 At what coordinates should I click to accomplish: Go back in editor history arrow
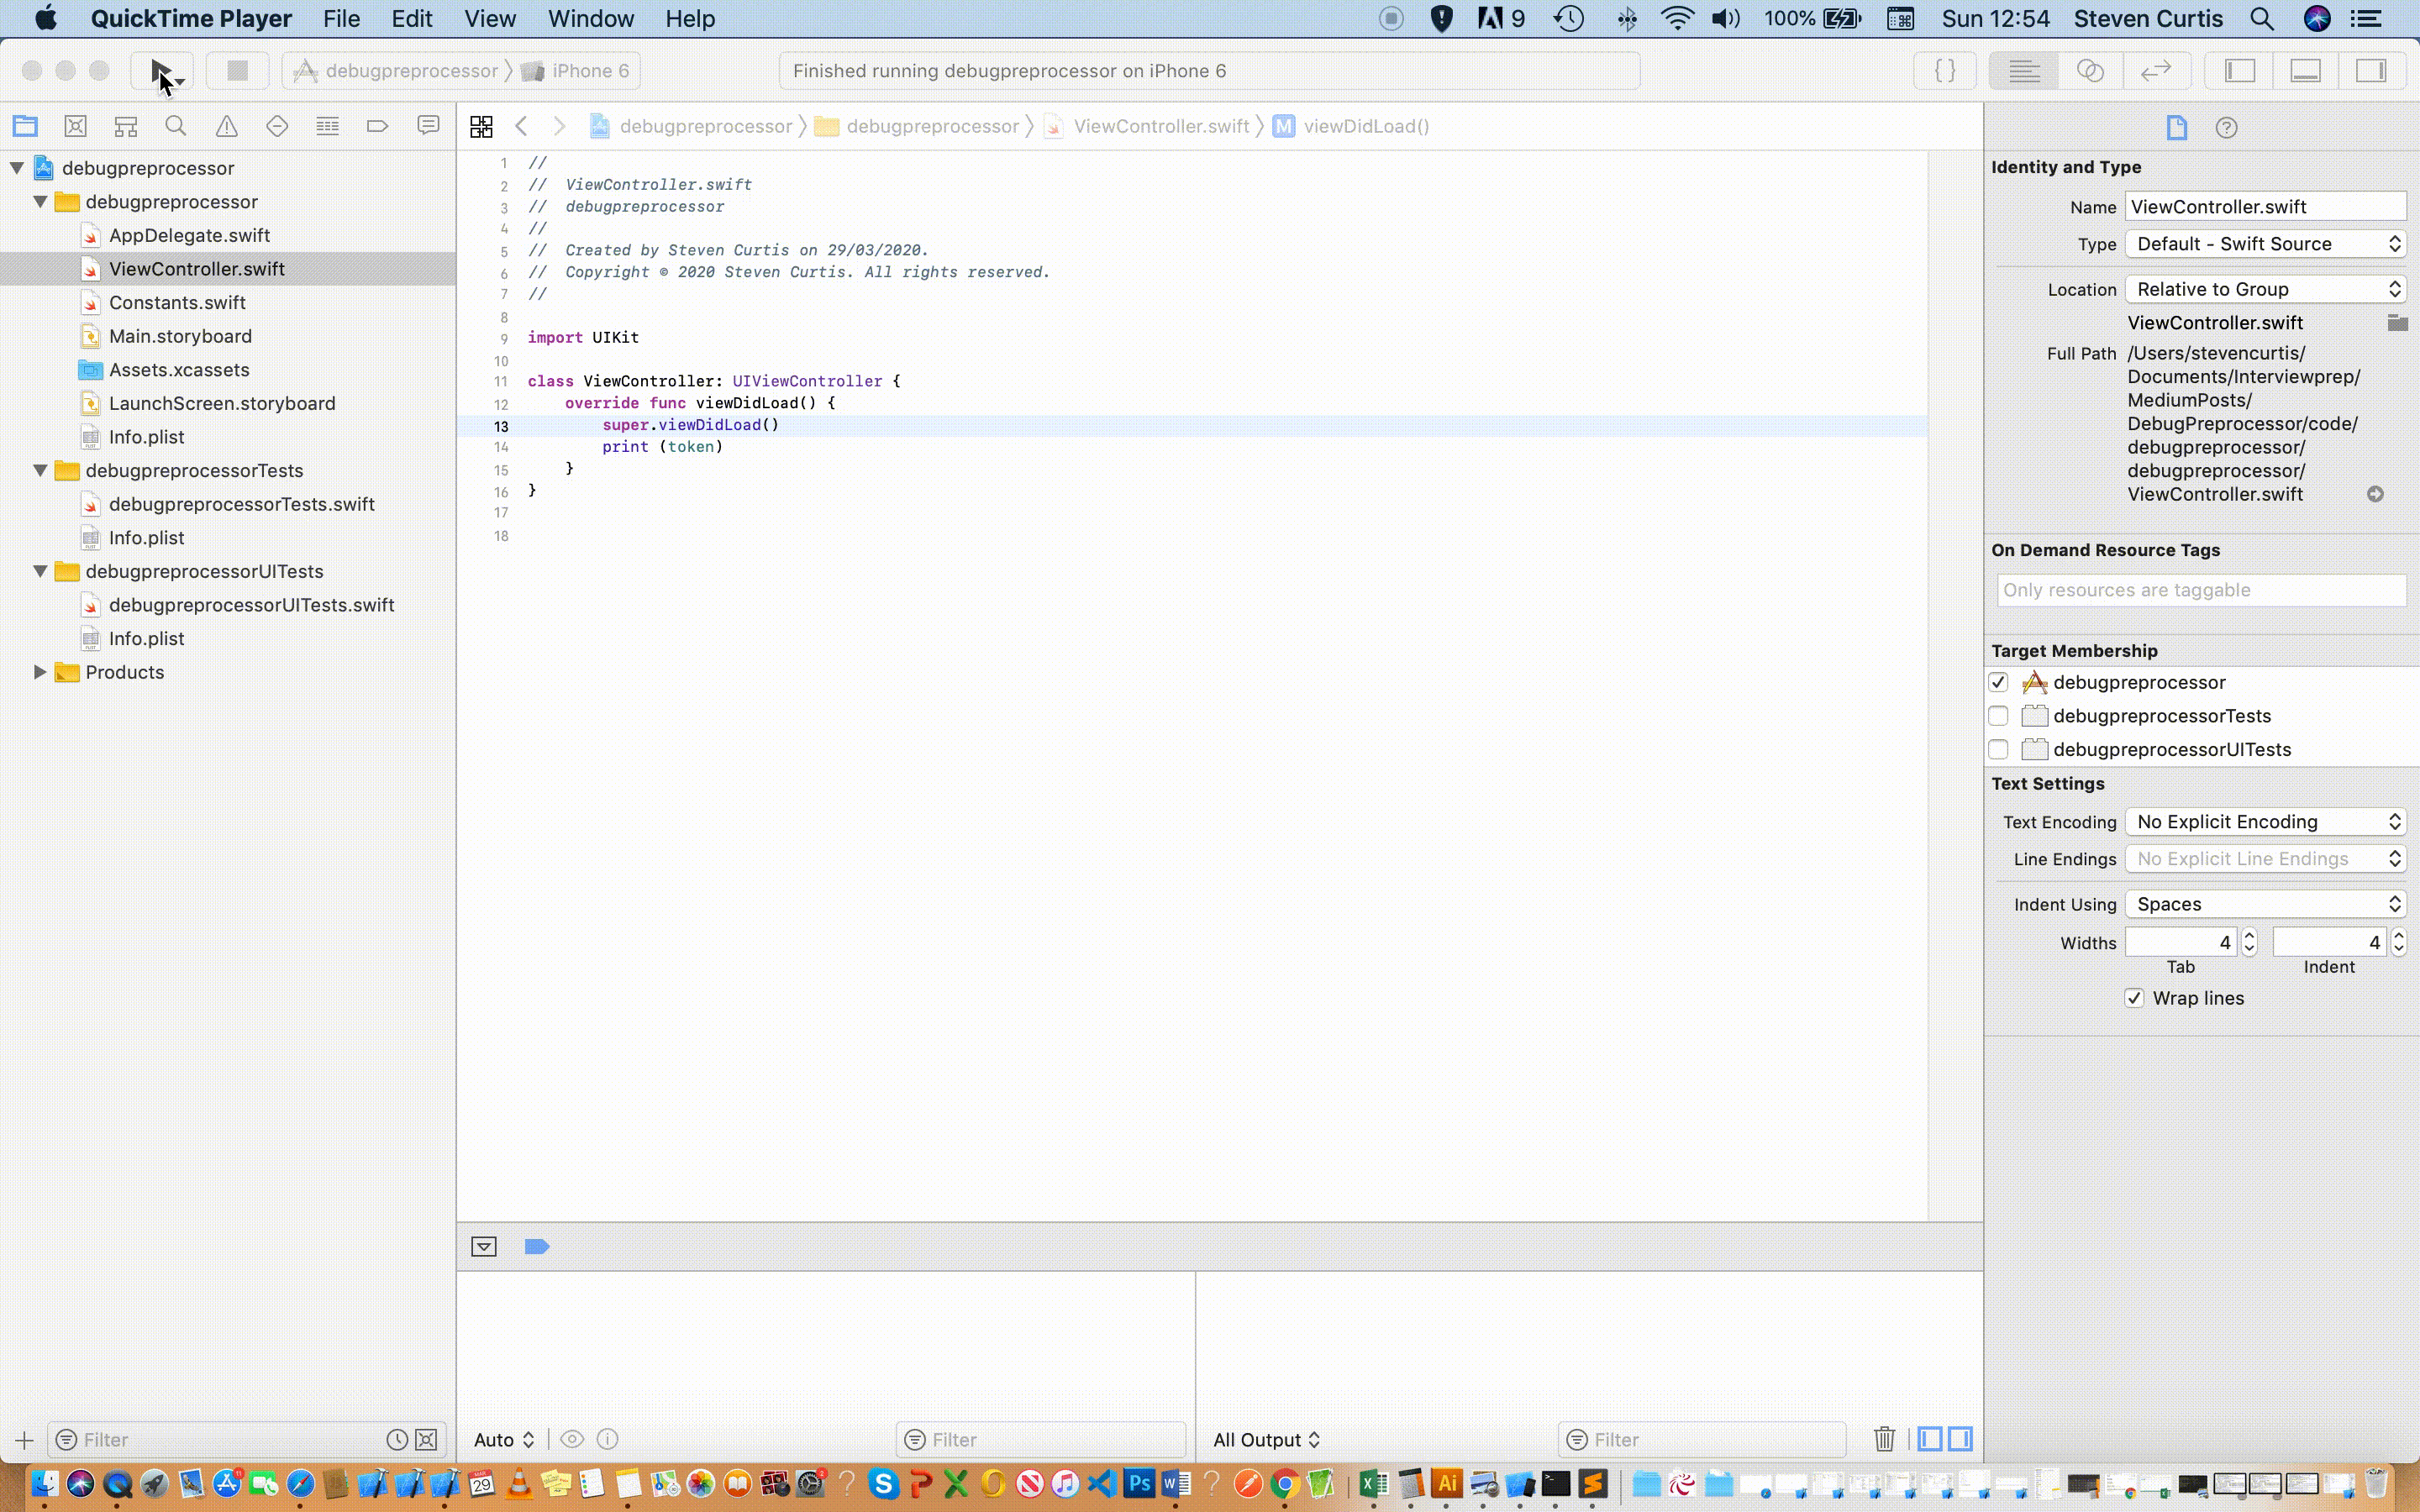521,126
